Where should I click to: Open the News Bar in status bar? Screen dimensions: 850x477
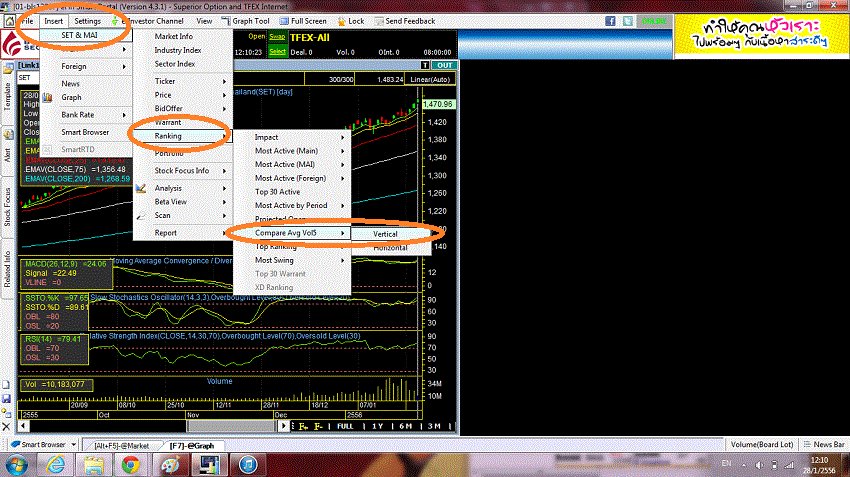pos(825,444)
